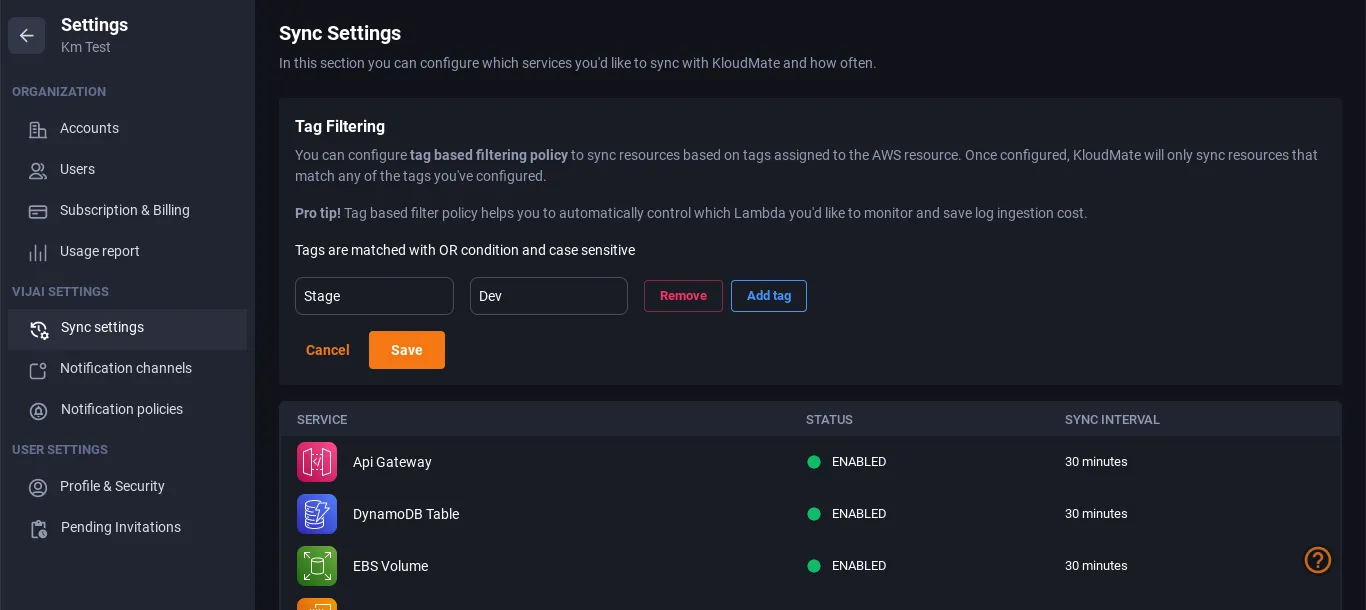Viewport: 1366px width, 610px height.
Task: Go to Users page
Action: (x=127, y=170)
